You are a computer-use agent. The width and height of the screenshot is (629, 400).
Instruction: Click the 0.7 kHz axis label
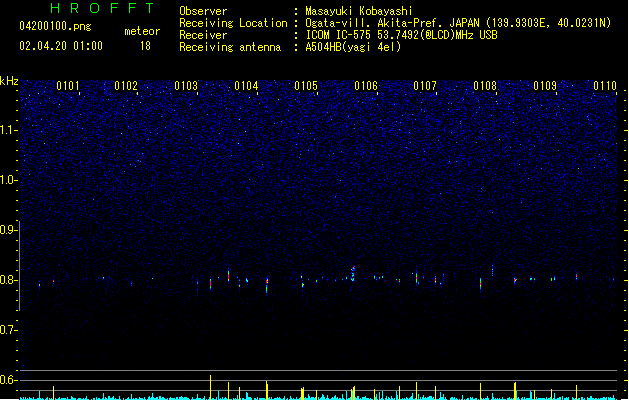coord(8,330)
